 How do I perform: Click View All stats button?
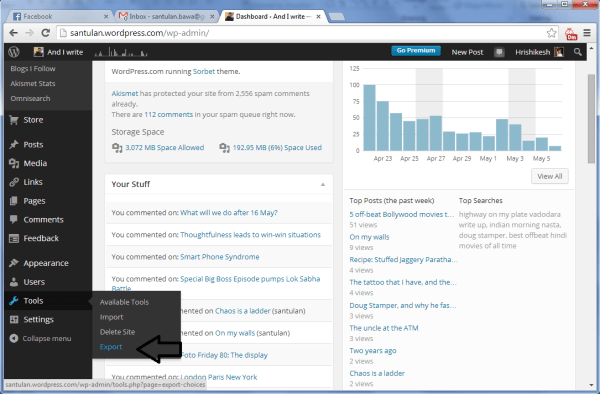coord(549,176)
